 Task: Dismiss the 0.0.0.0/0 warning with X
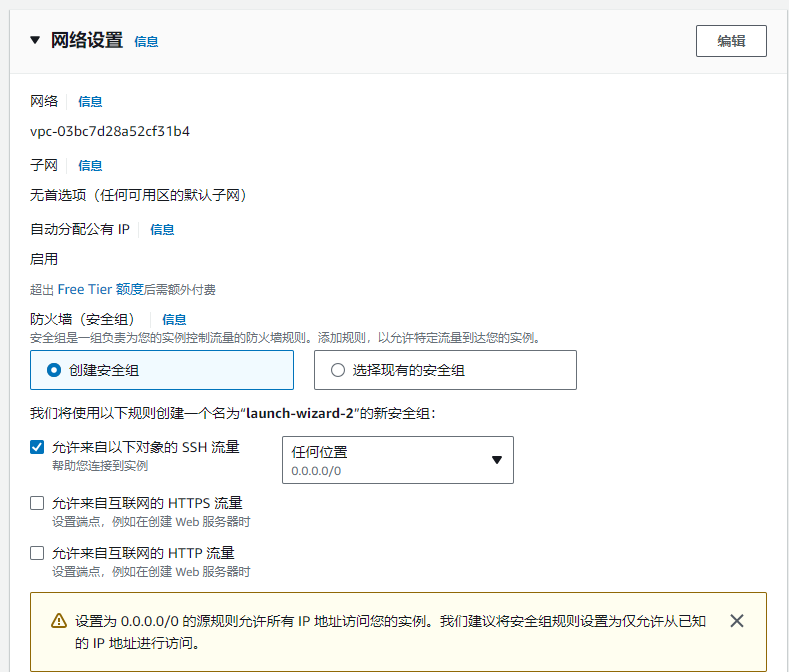pyautogui.click(x=737, y=621)
